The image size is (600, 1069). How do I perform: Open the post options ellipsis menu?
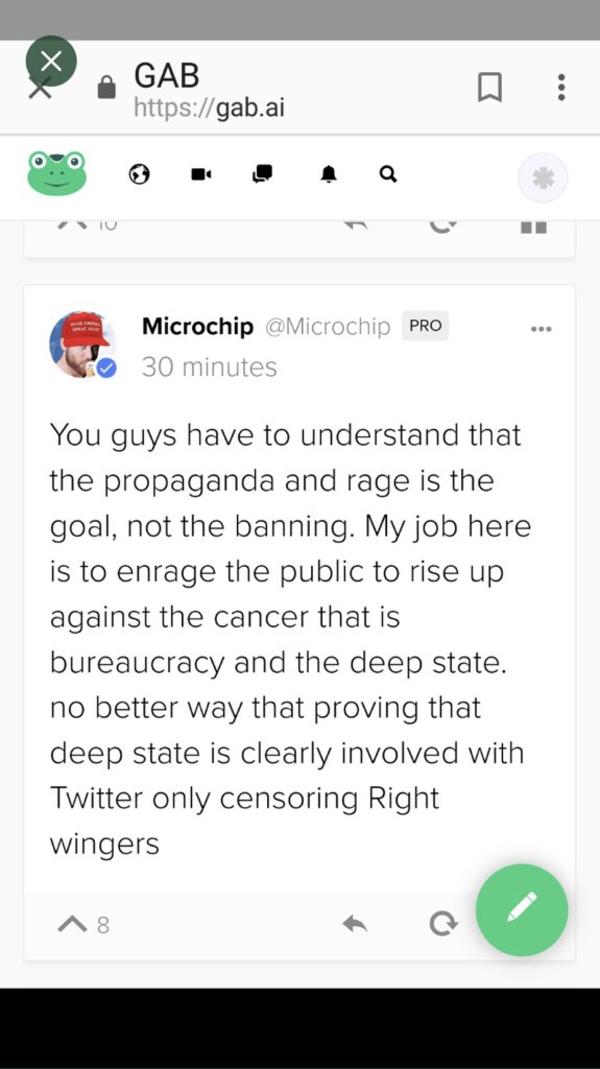point(541,327)
